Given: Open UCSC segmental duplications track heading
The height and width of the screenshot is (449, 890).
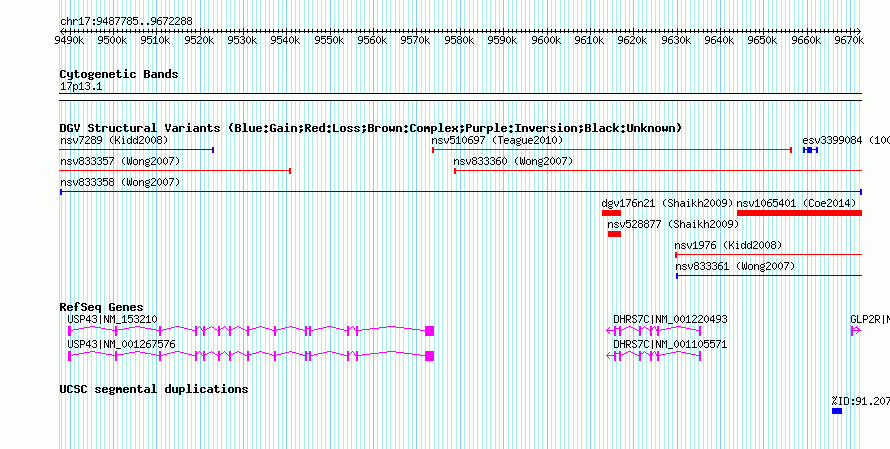Looking at the screenshot, I should pos(154,389).
